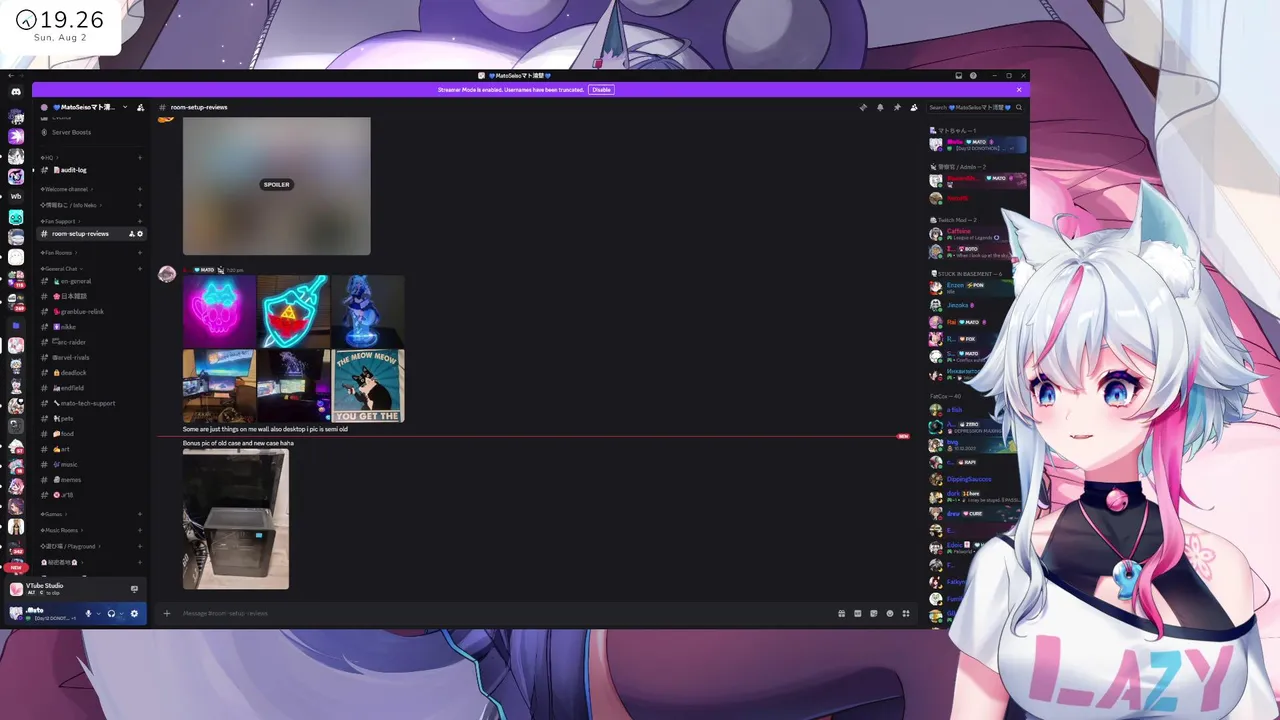Open the MEOW MEOW cat poster image

click(368, 385)
